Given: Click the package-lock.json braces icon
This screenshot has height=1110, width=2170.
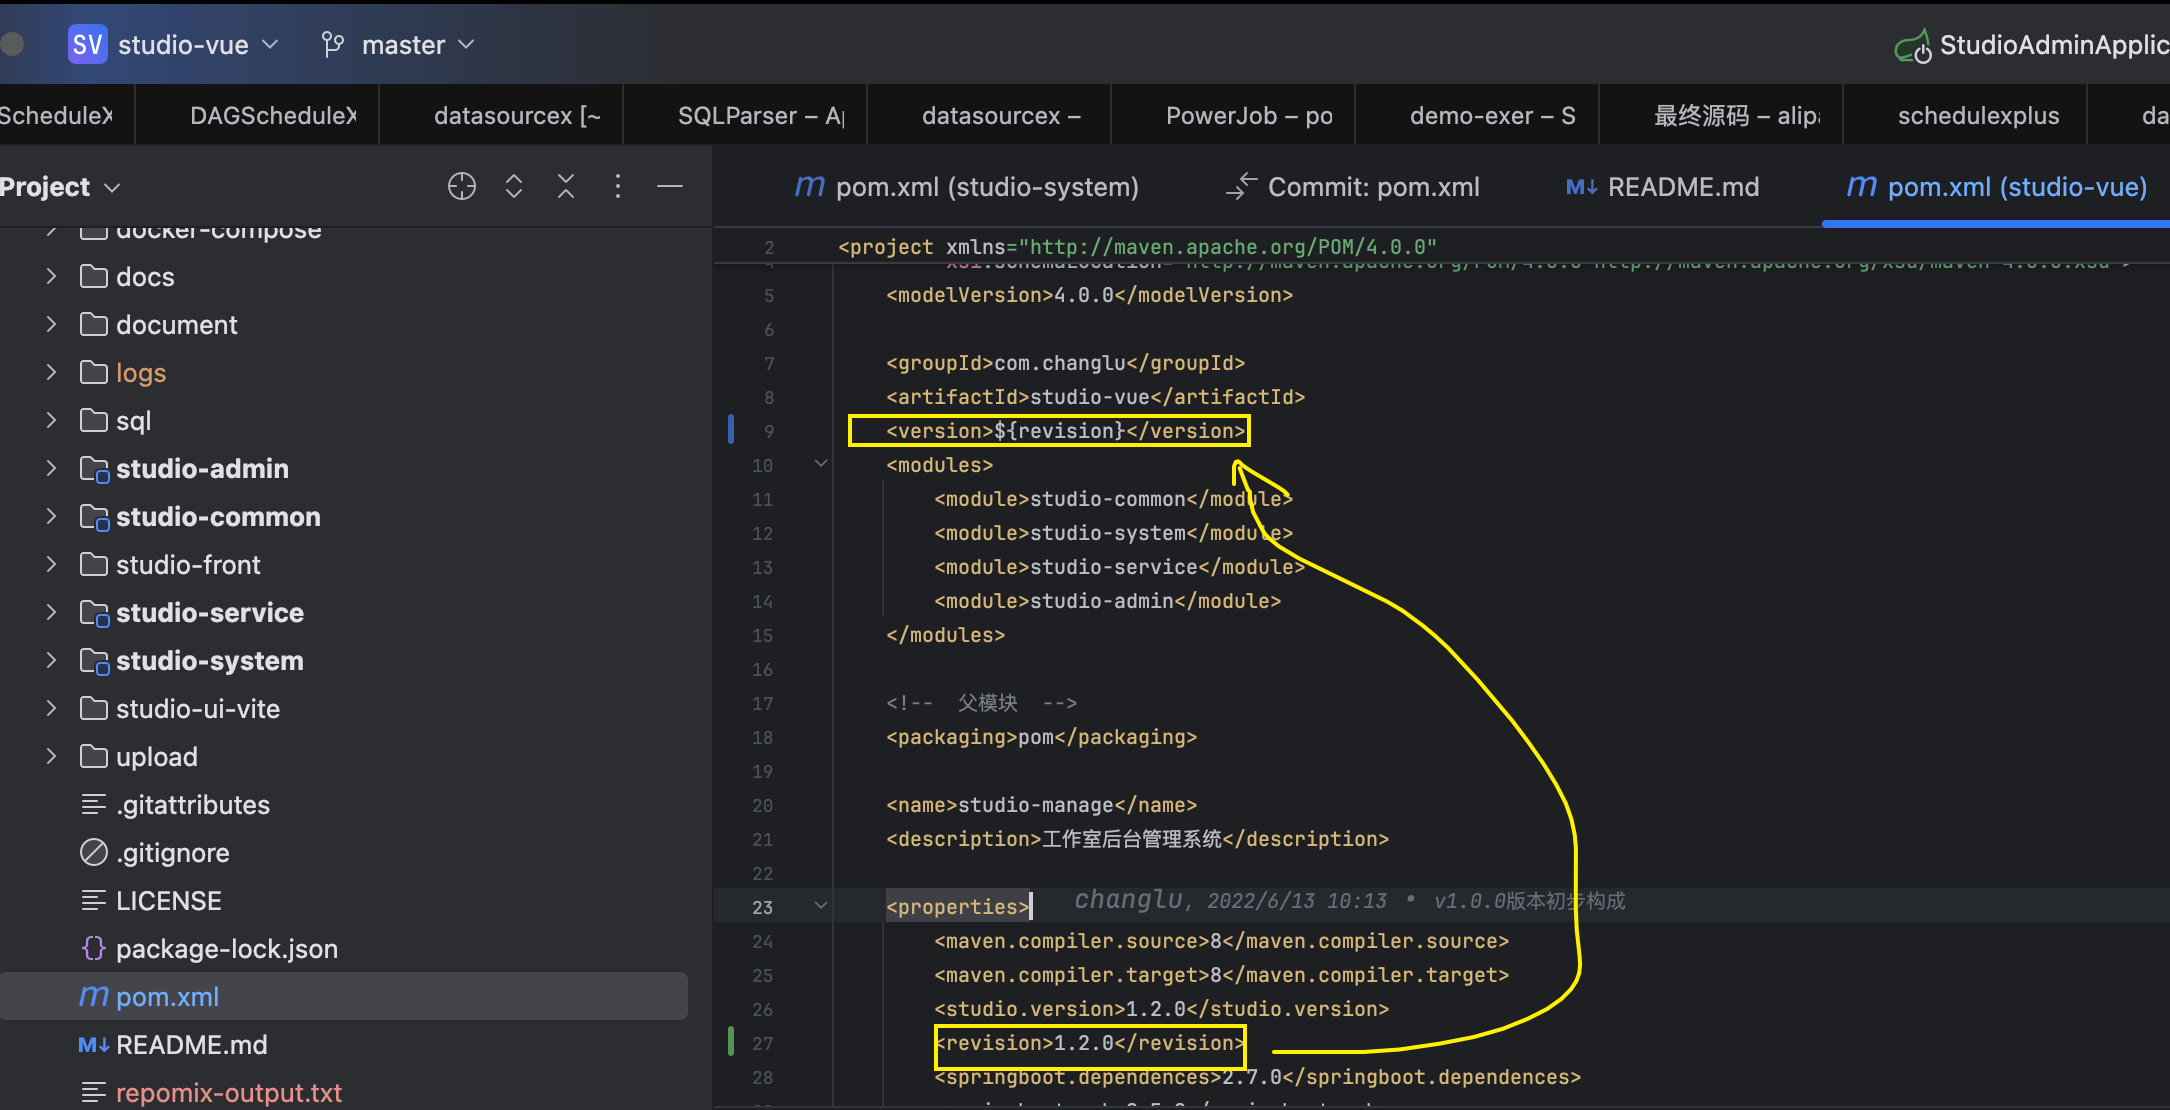Looking at the screenshot, I should tap(94, 948).
